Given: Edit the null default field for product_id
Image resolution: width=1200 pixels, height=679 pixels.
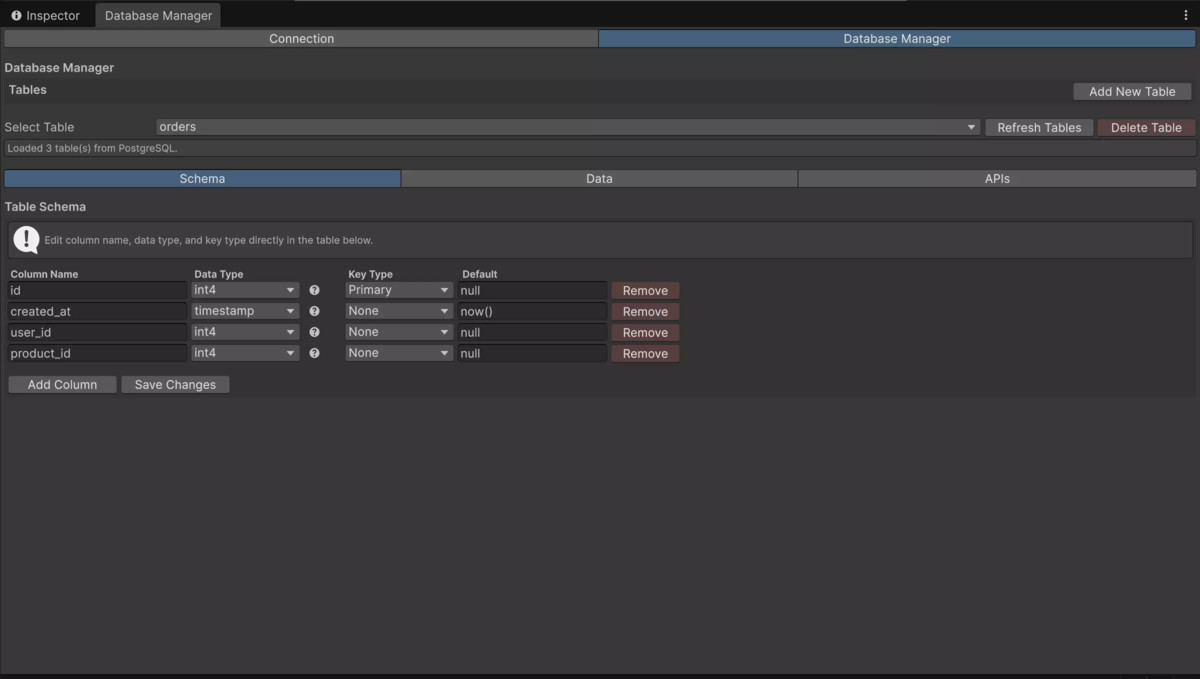Looking at the screenshot, I should (x=532, y=353).
